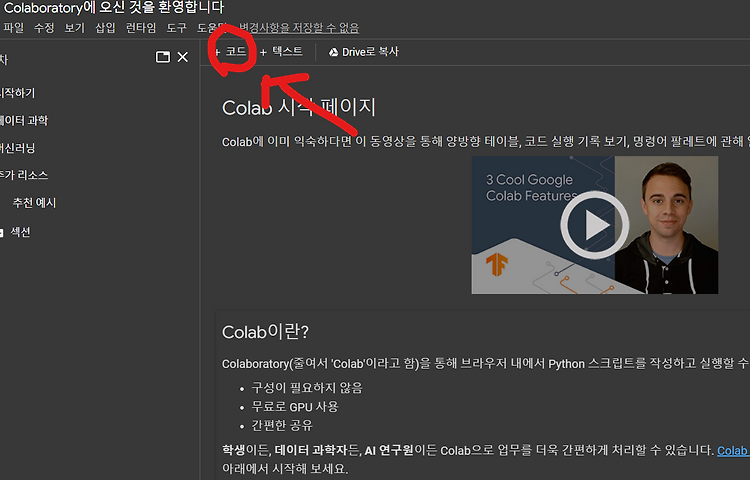Click the Colaboratory에 오신 것을 환영합니다 title
750x480 pixels.
pos(114,8)
